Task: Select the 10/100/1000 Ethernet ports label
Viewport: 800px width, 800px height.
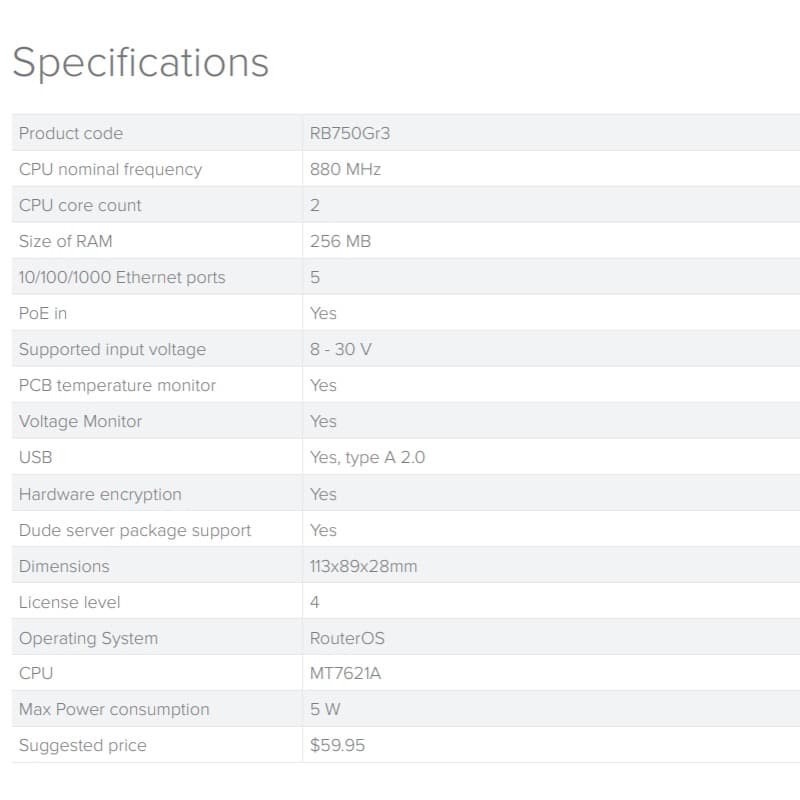Action: pyautogui.click(x=122, y=277)
